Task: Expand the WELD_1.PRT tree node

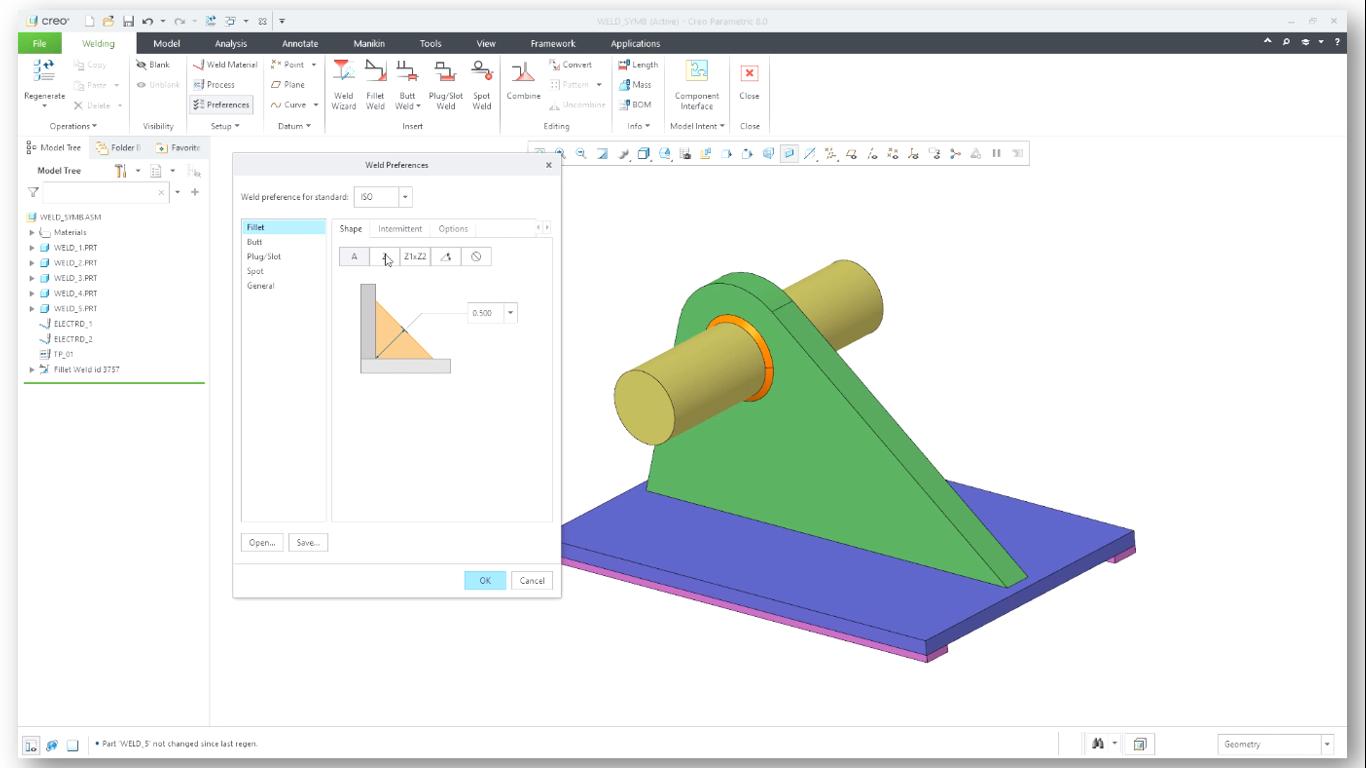Action: coord(31,247)
